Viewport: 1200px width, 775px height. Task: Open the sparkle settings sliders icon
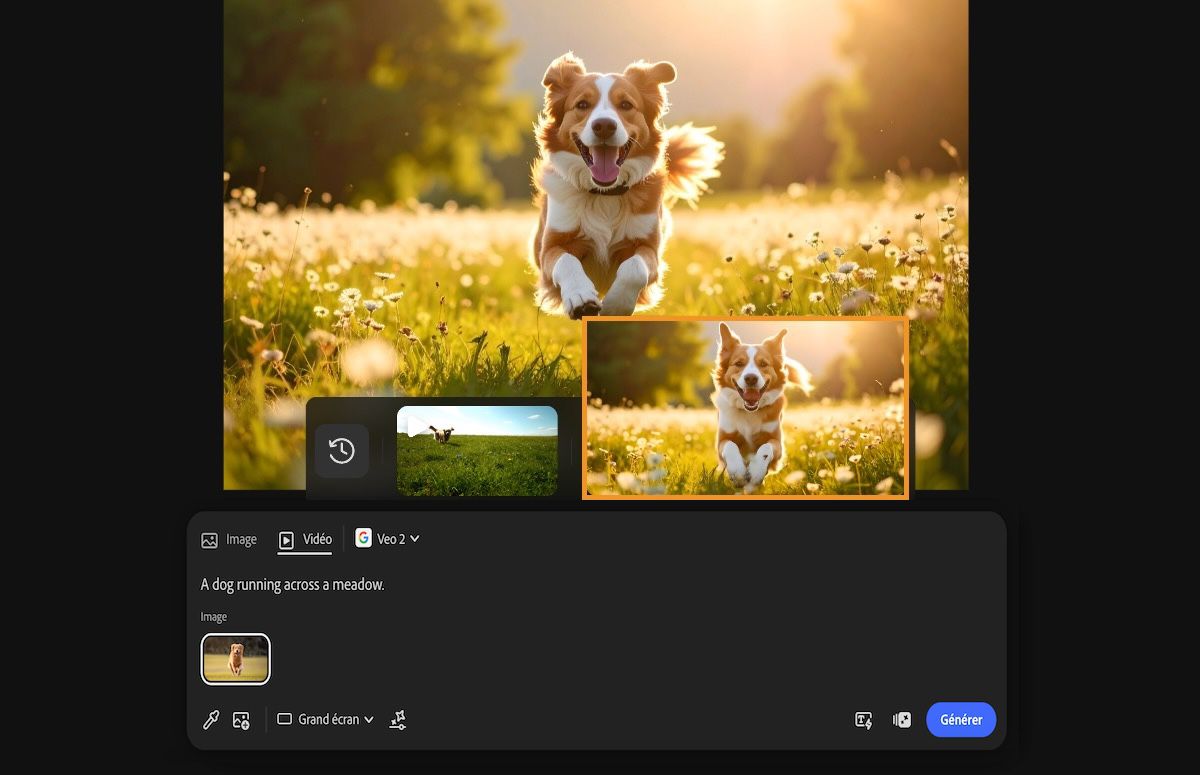pyautogui.click(x=398, y=720)
